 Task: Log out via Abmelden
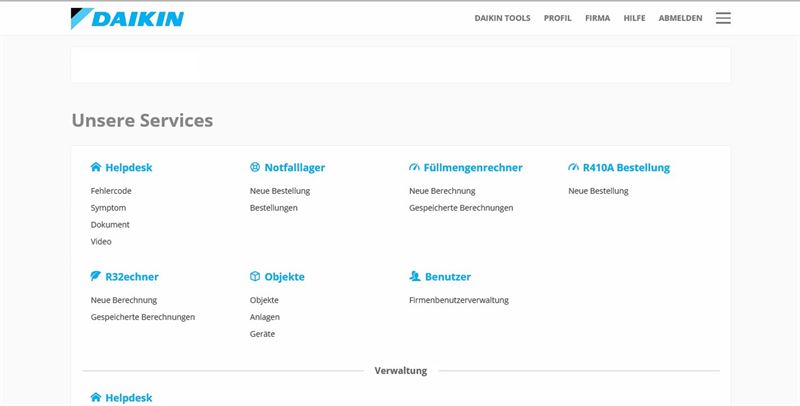[x=680, y=18]
